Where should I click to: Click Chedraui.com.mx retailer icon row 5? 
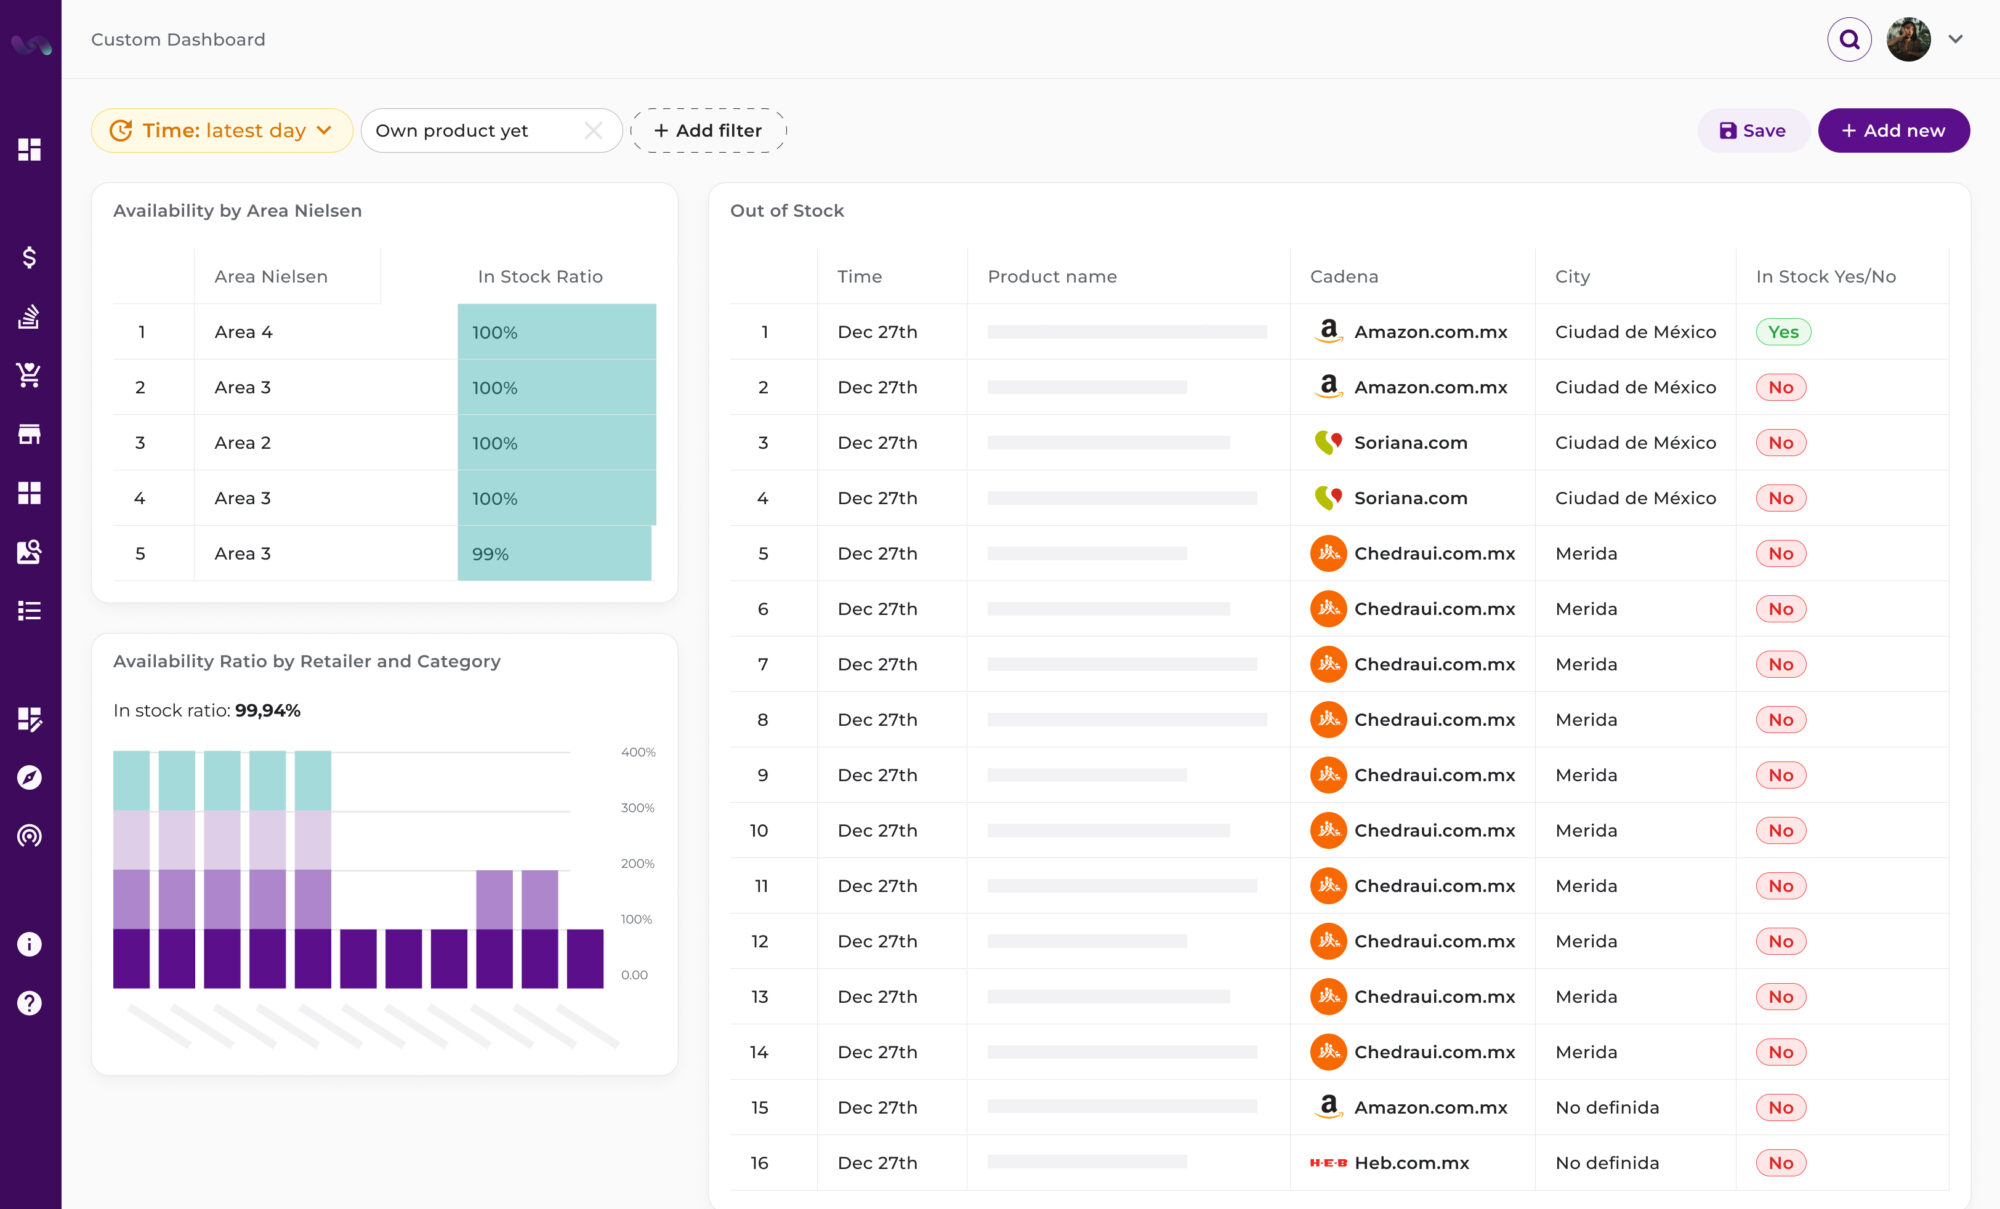1327,553
